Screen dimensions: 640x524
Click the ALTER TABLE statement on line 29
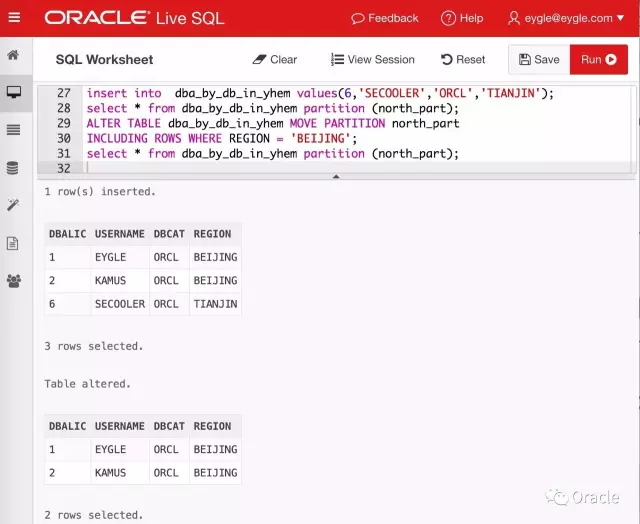pos(273,123)
